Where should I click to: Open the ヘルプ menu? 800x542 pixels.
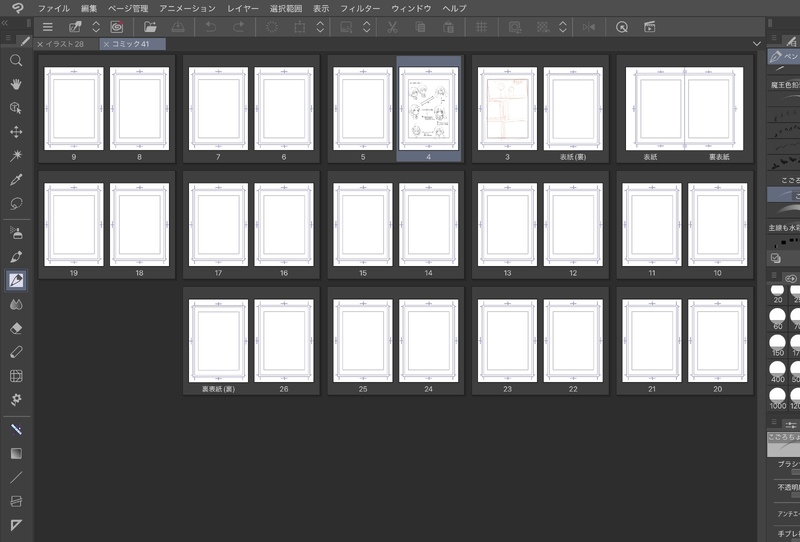coord(454,8)
